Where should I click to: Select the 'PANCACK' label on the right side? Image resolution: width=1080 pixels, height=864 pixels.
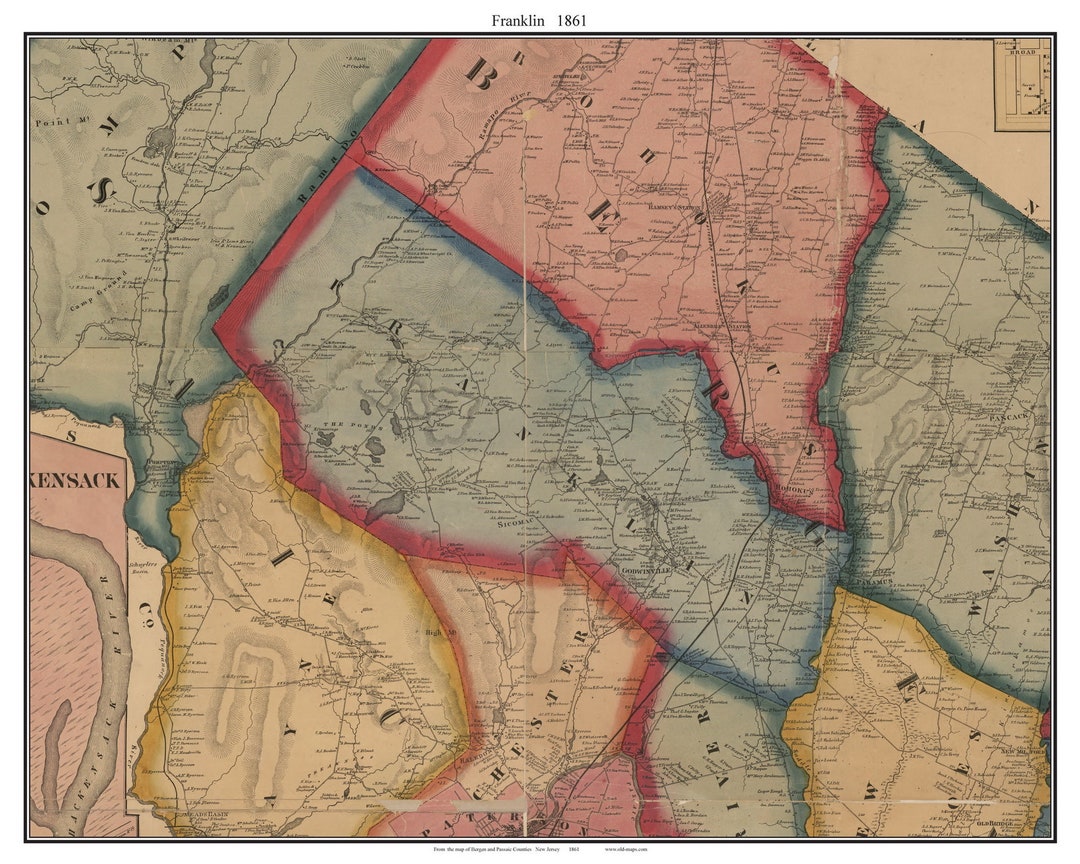(1009, 418)
